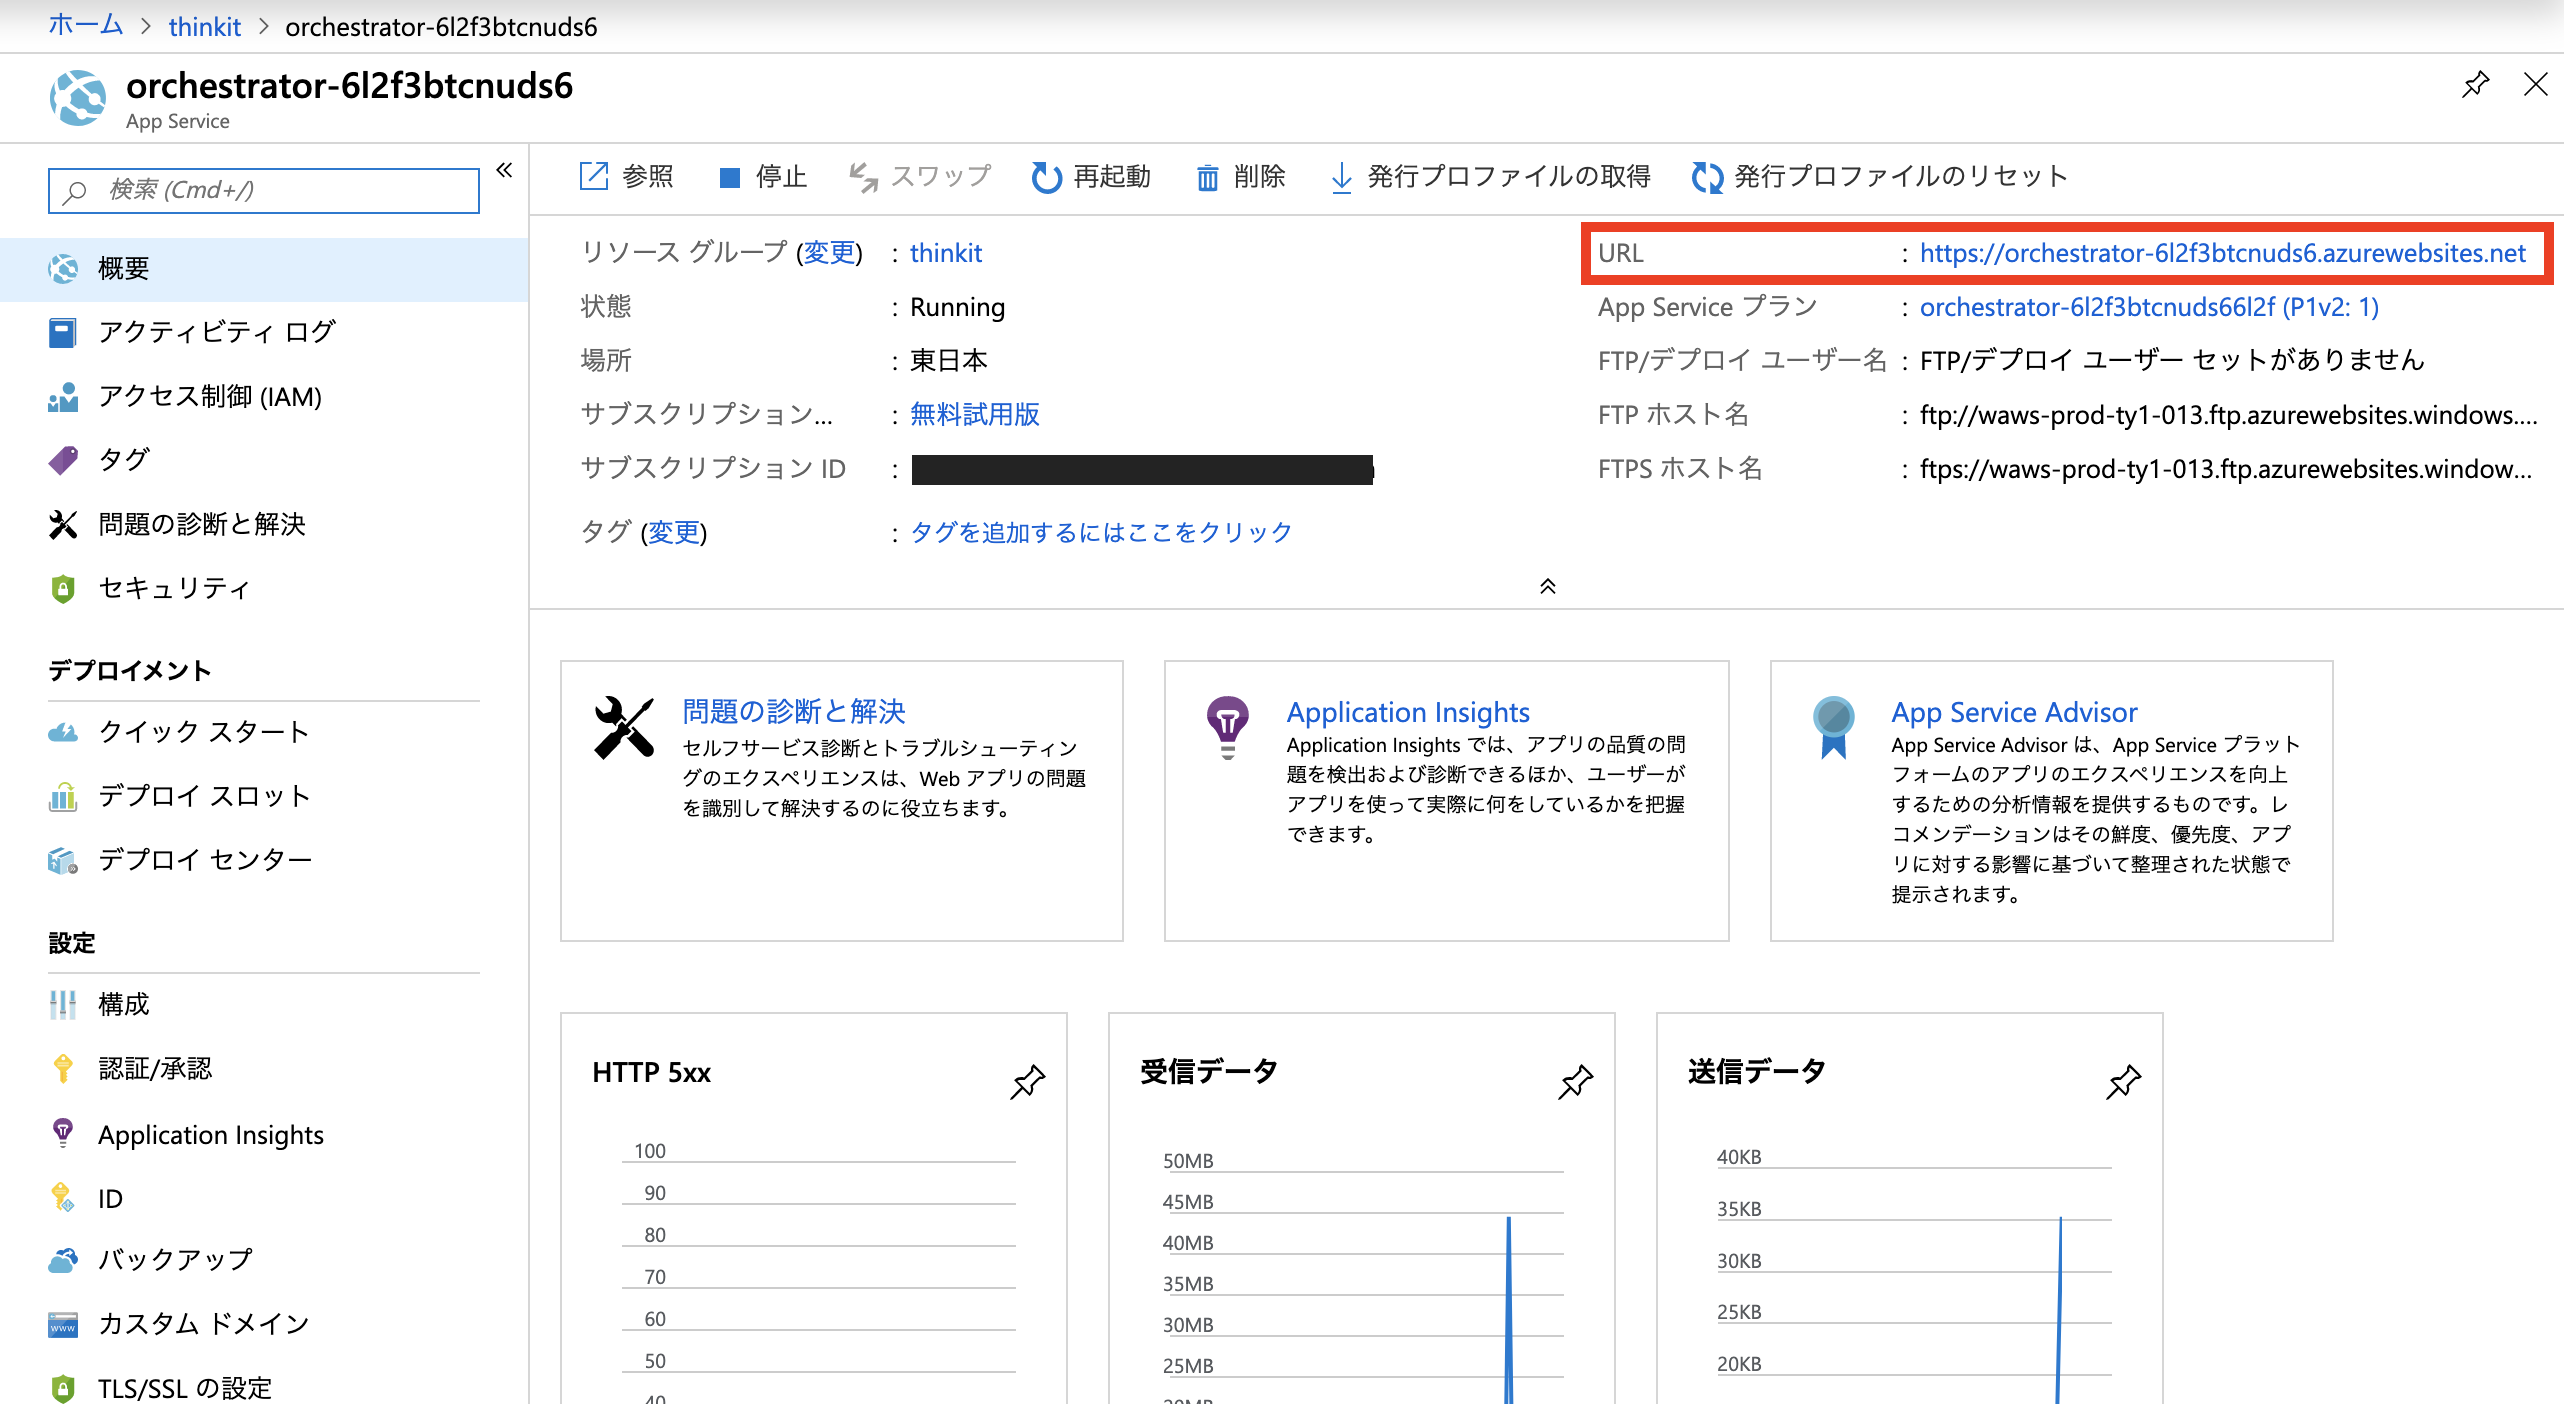Screen dimensions: 2564x1404
Task: Open Application Insights in sidebar settings
Action: click(x=264, y=1135)
